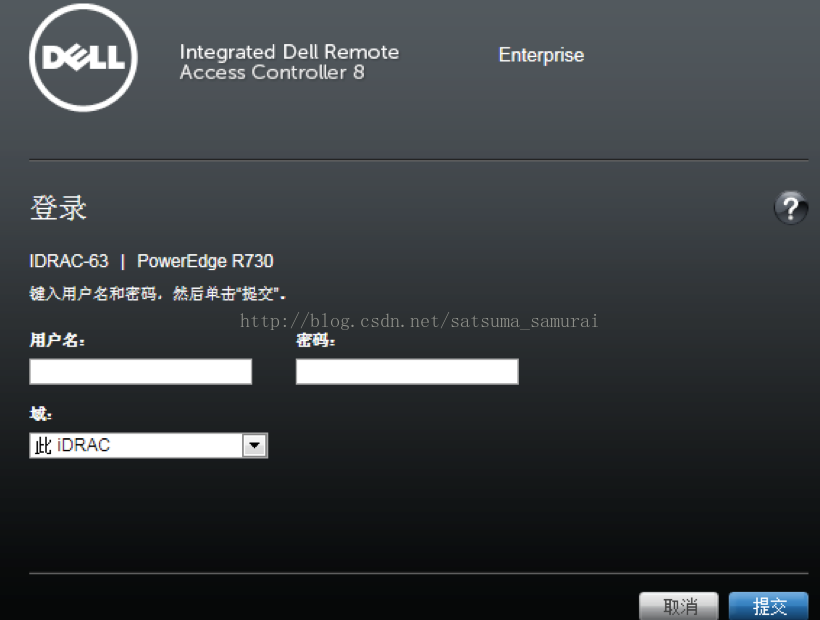Click the instruction text about 提交

point(157,293)
